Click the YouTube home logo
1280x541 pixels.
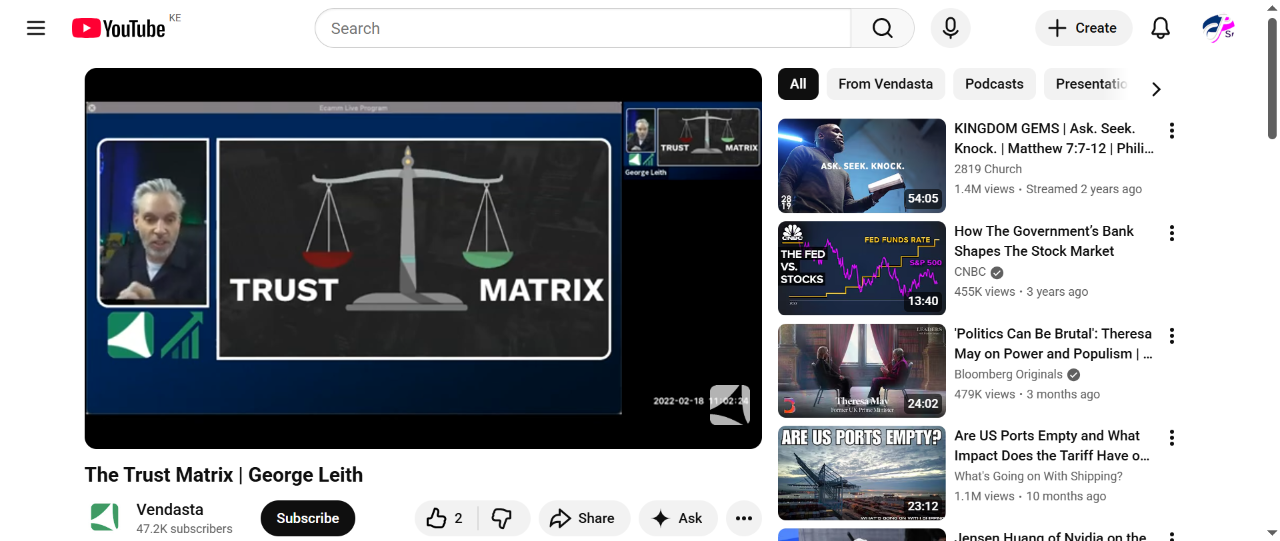coord(118,28)
